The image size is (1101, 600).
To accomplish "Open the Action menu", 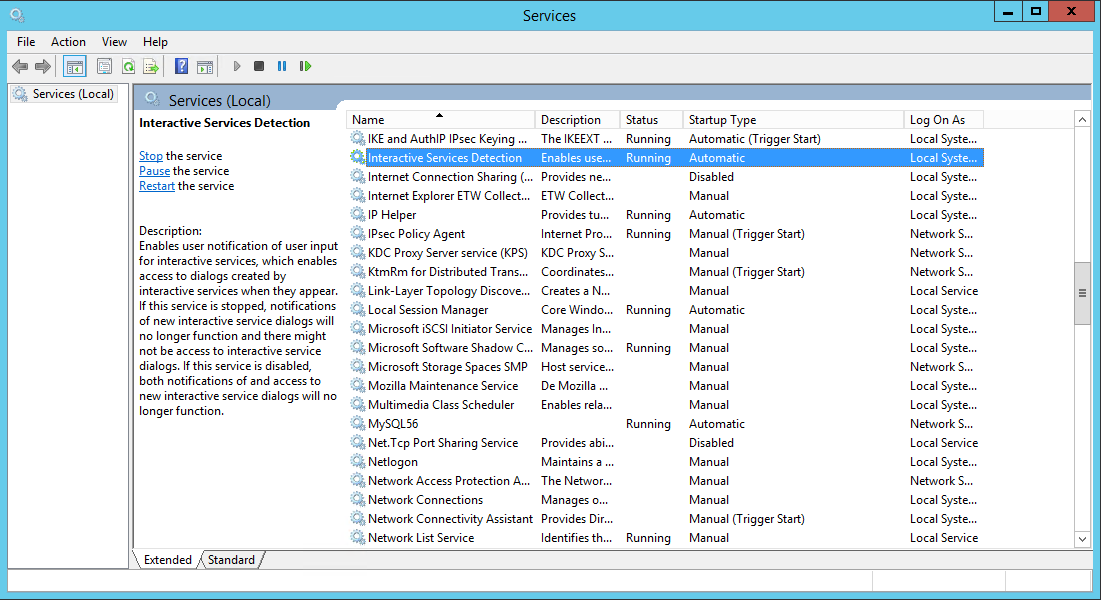I will tap(68, 42).
